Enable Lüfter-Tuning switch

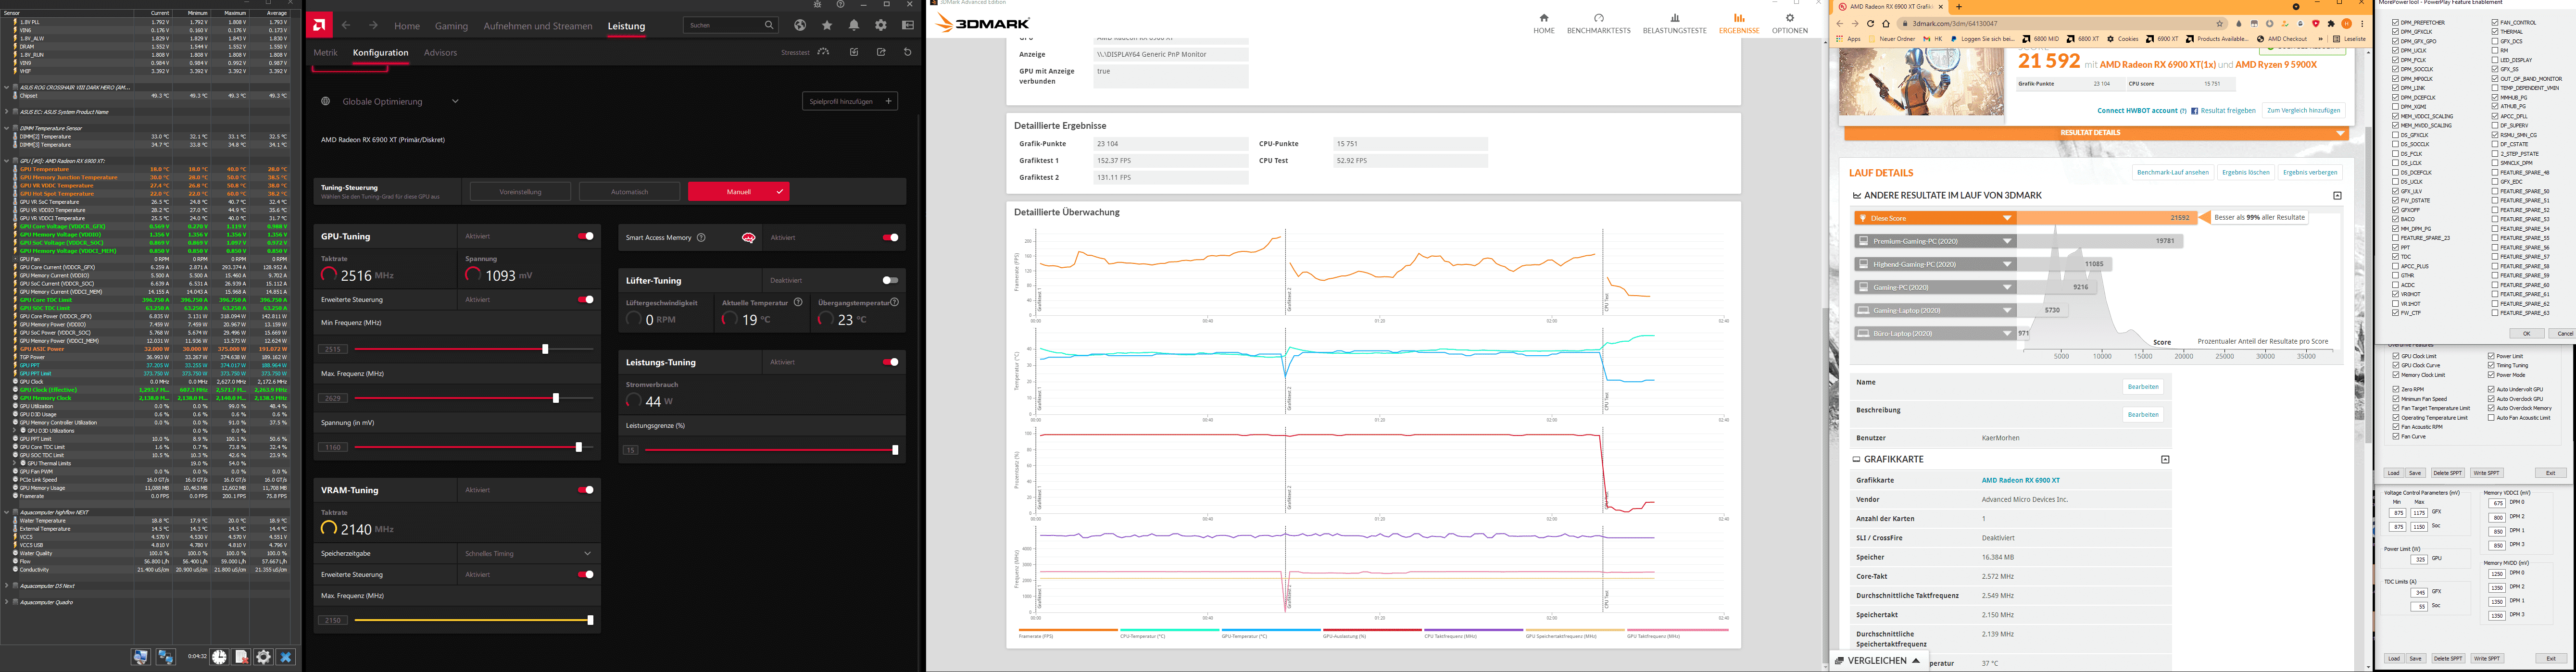pyautogui.click(x=890, y=280)
